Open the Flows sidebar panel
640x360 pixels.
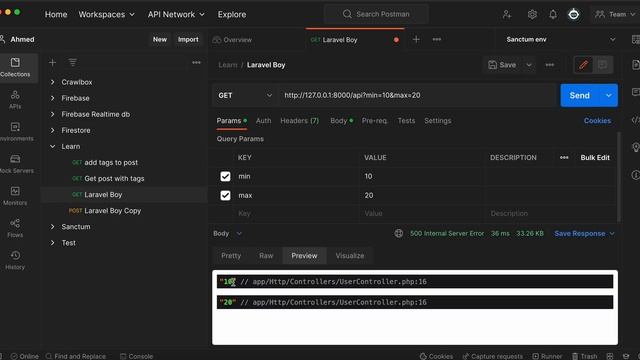(x=15, y=228)
